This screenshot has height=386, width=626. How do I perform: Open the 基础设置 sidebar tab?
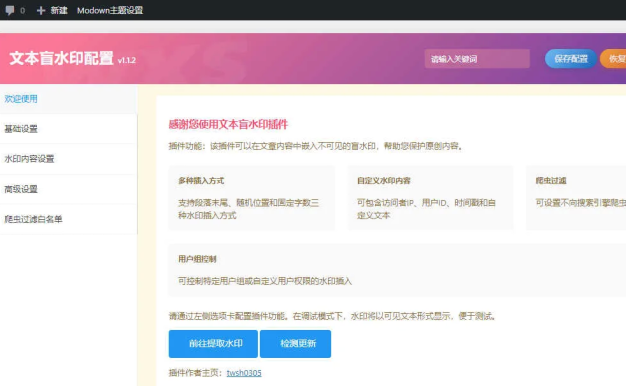click(68, 129)
